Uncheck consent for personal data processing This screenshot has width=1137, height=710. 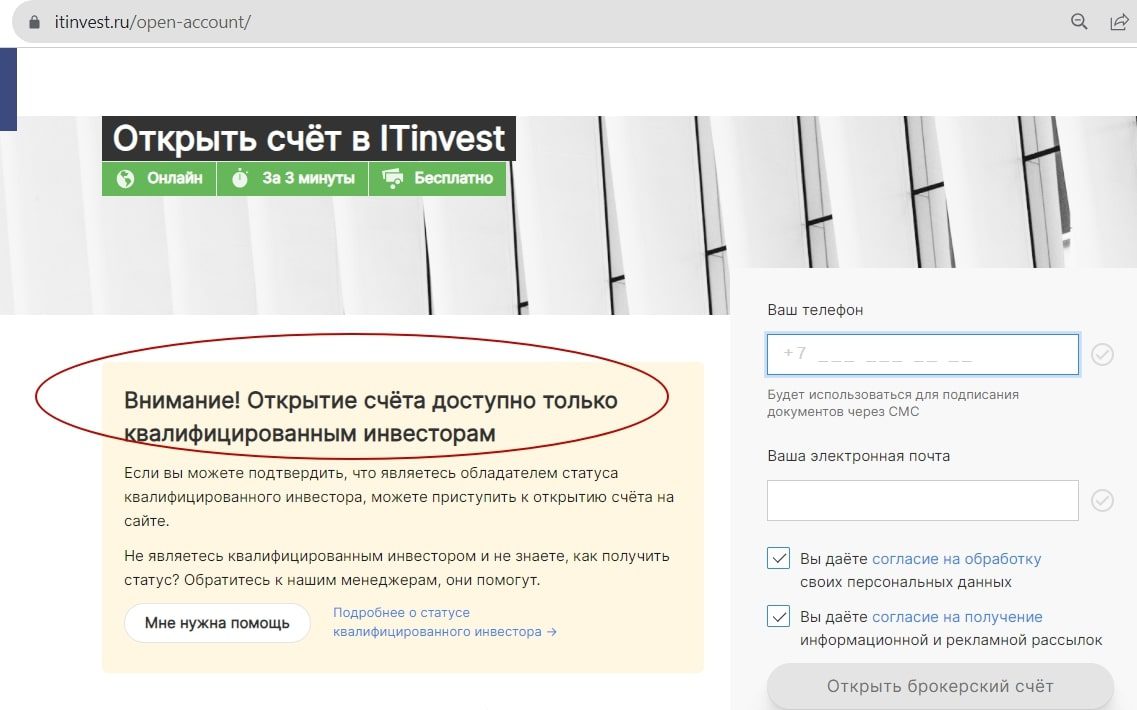click(x=778, y=558)
